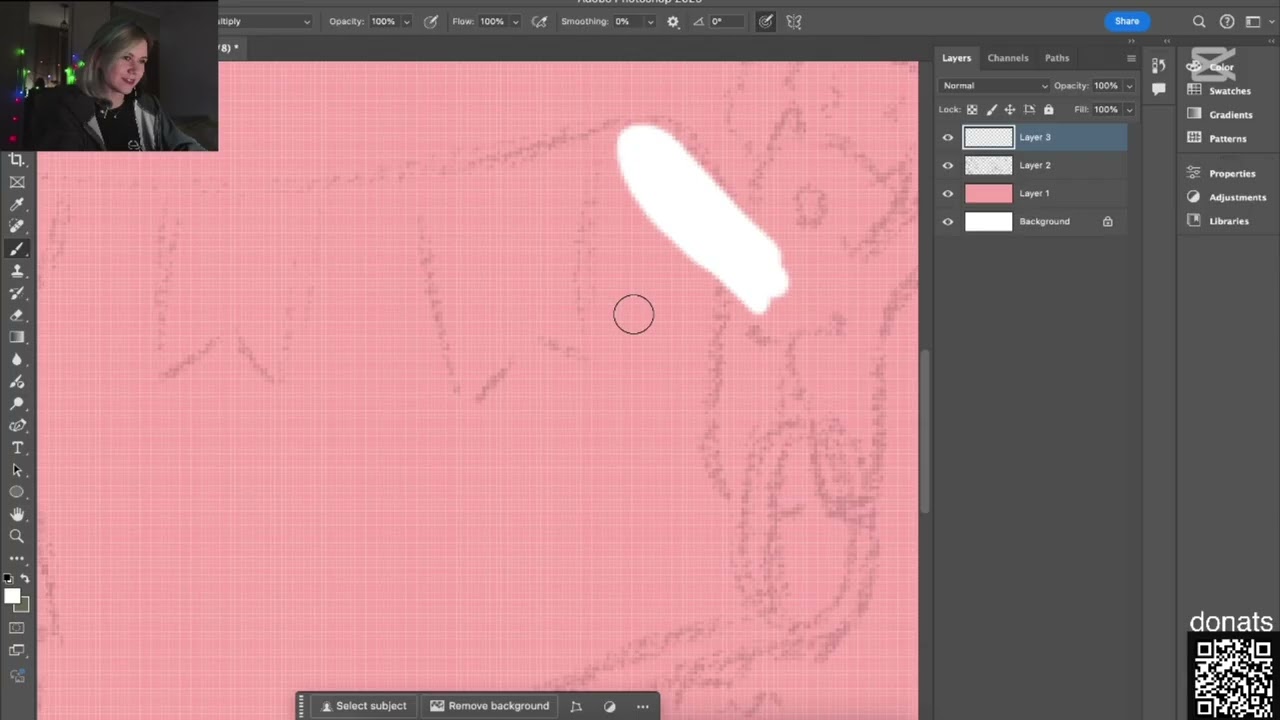1280x720 pixels.
Task: Switch to the Paths tab
Action: pyautogui.click(x=1057, y=58)
